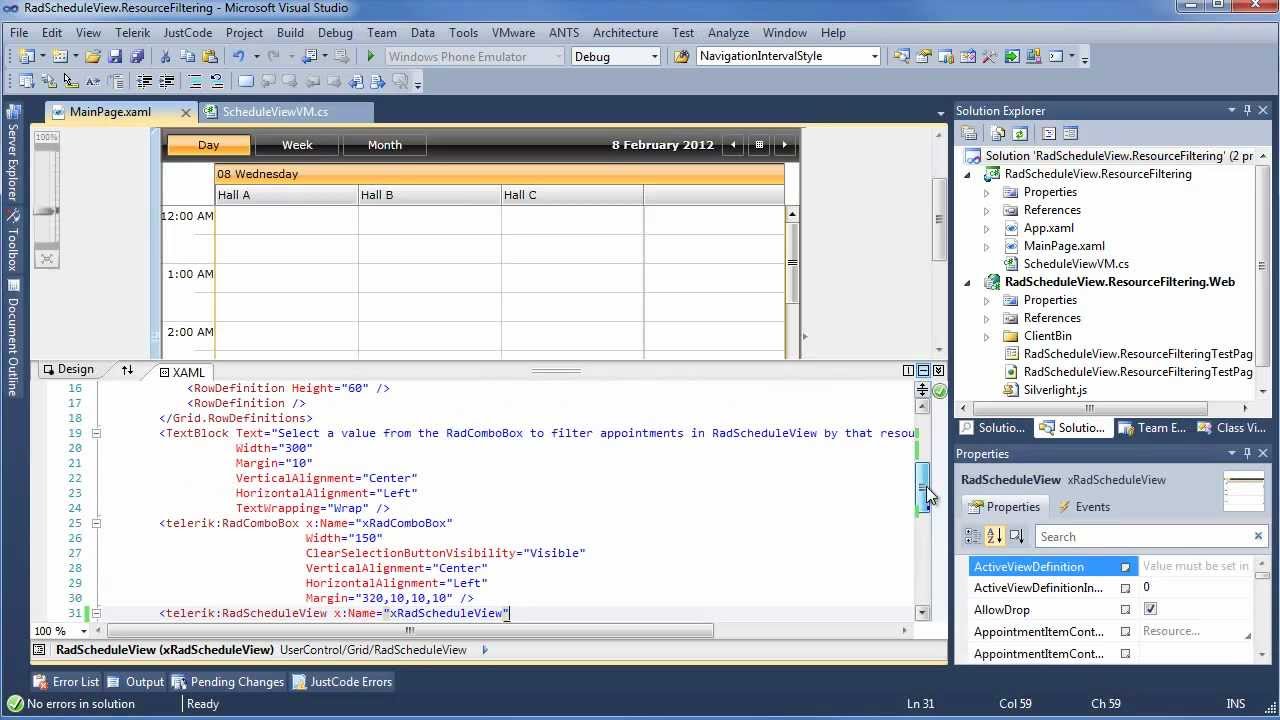The width and height of the screenshot is (1280, 720).
Task: Open the Toolbox window from toolbar
Action: click(990, 57)
